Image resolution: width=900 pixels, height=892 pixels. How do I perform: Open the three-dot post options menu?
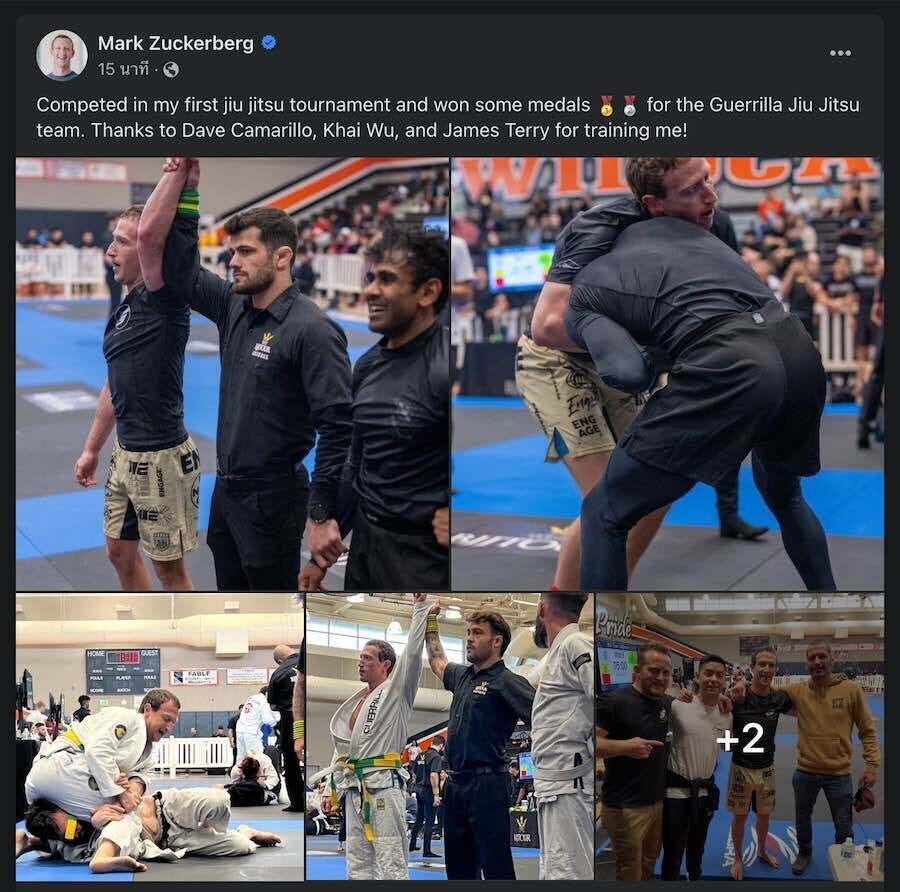840,53
